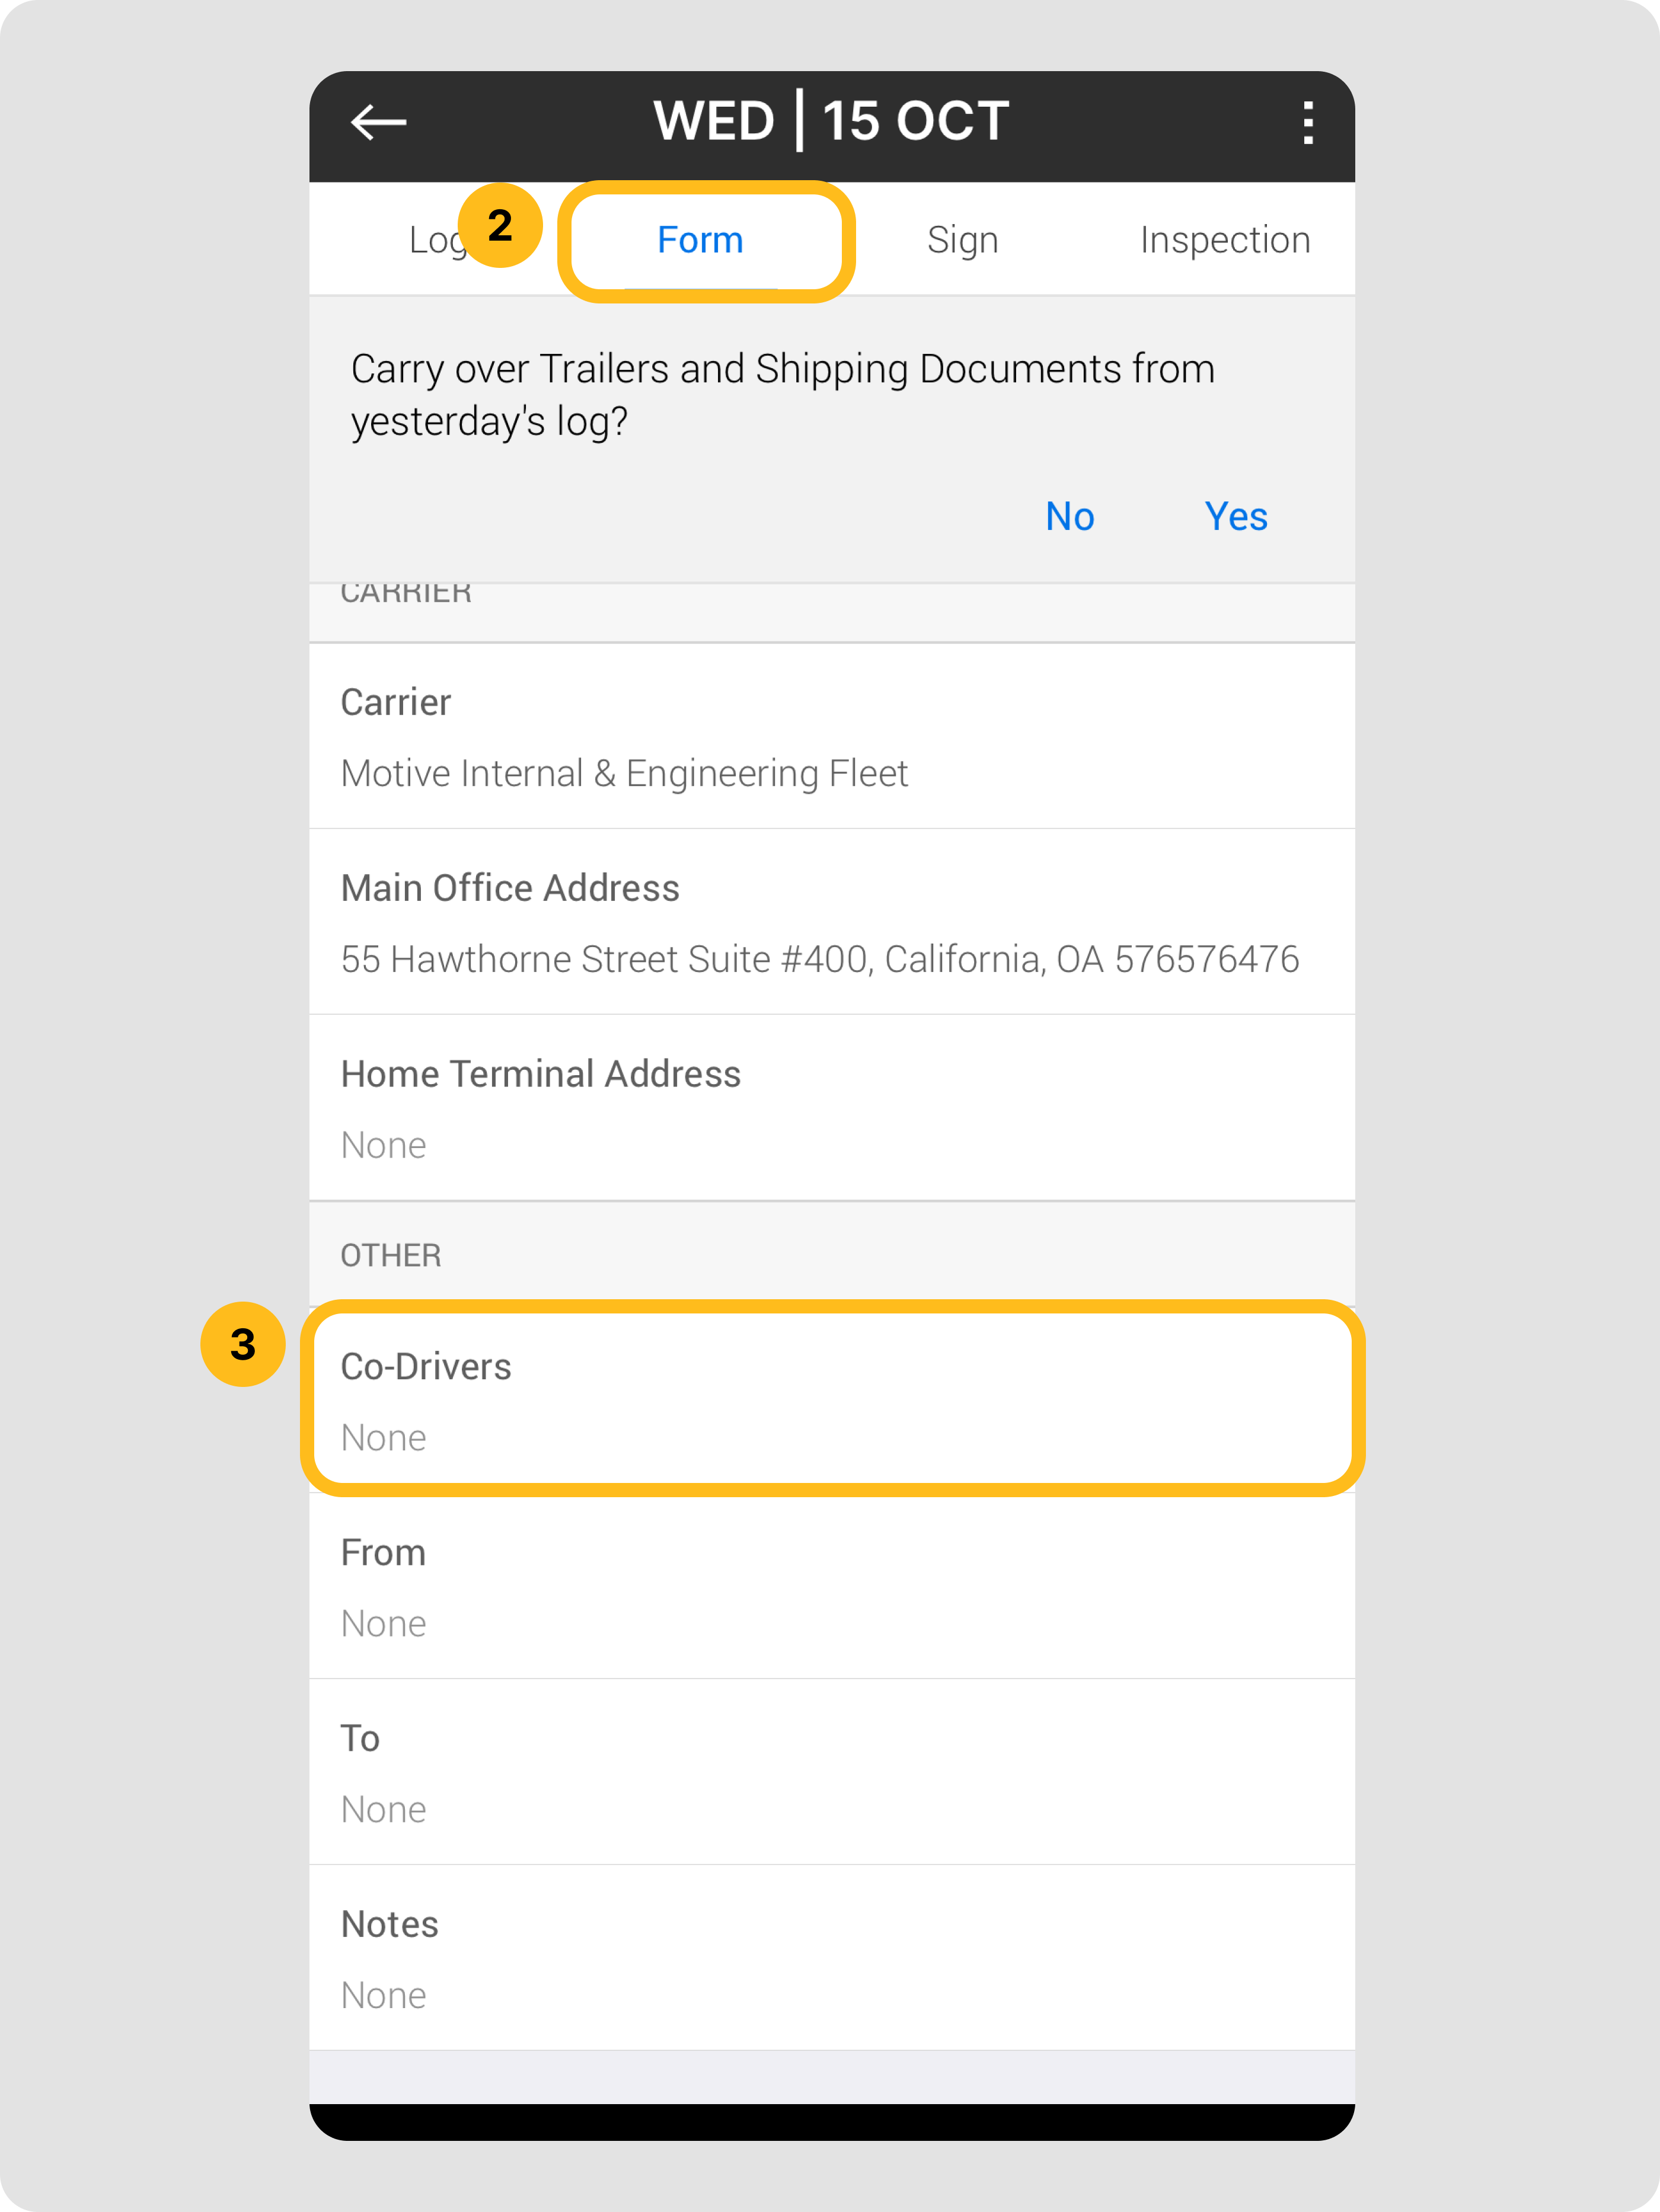The image size is (1660, 2212).
Task: Open the Co-Drivers field
Action: [x=831, y=1400]
